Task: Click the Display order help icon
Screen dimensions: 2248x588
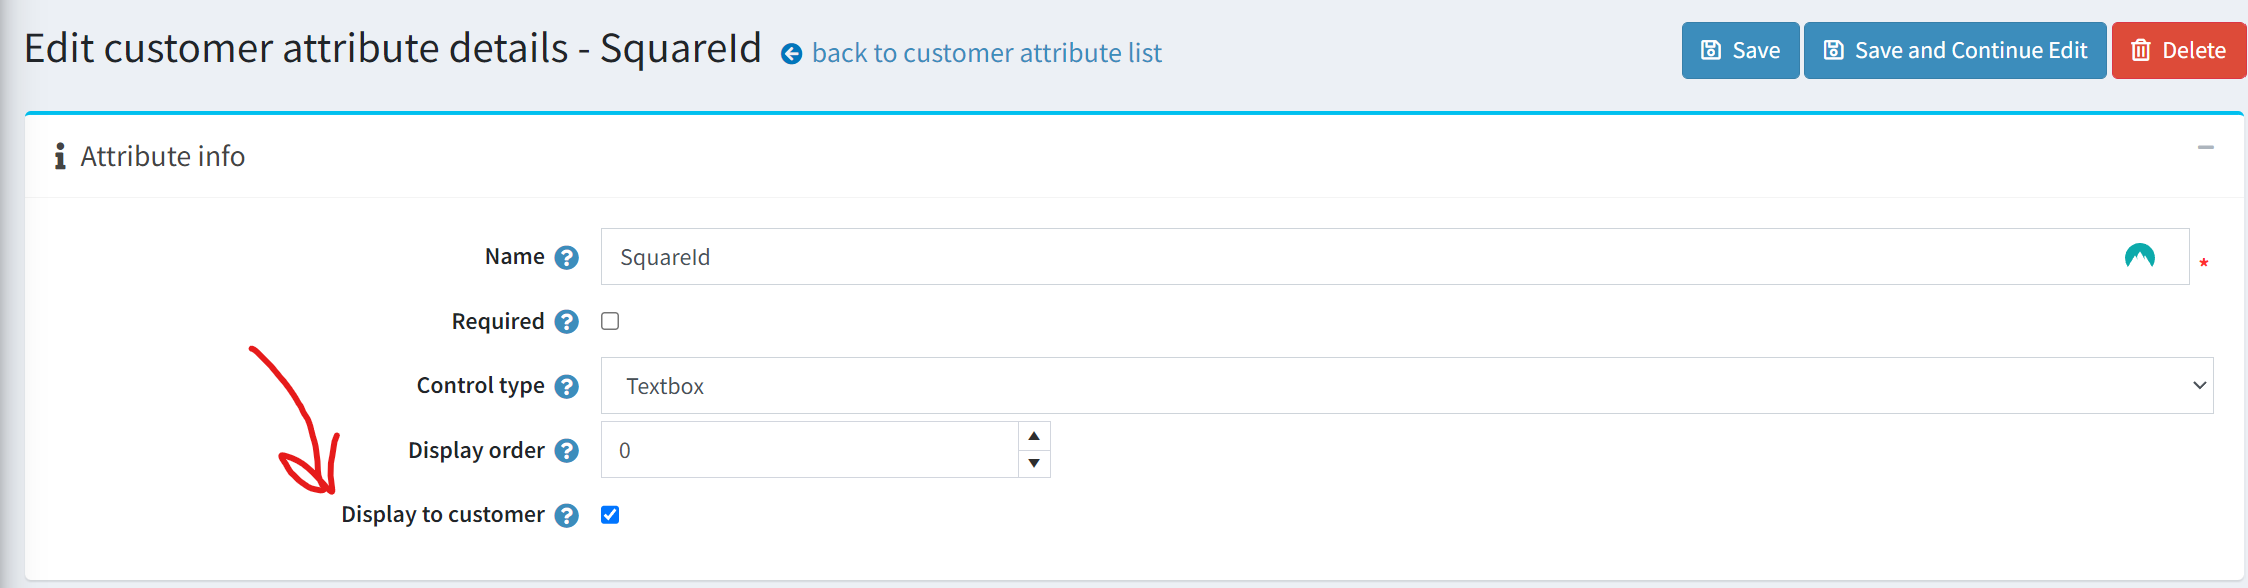Action: pos(567,451)
